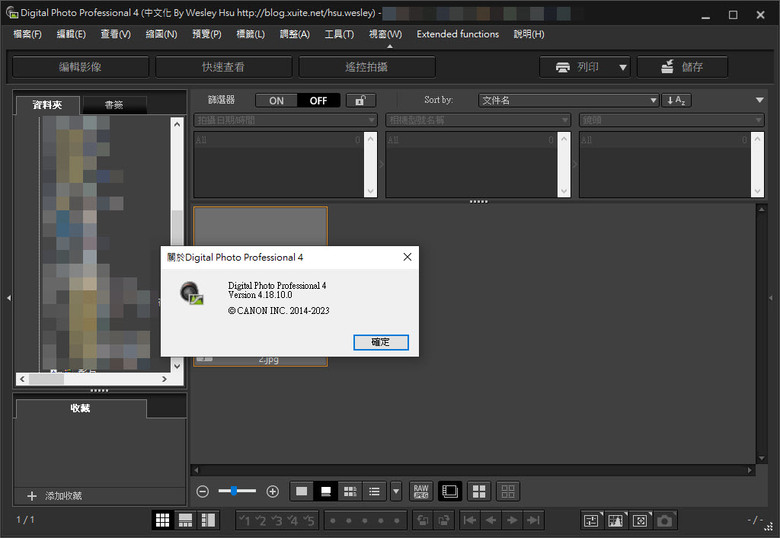
Task: Jump to last image
Action: pos(534,521)
